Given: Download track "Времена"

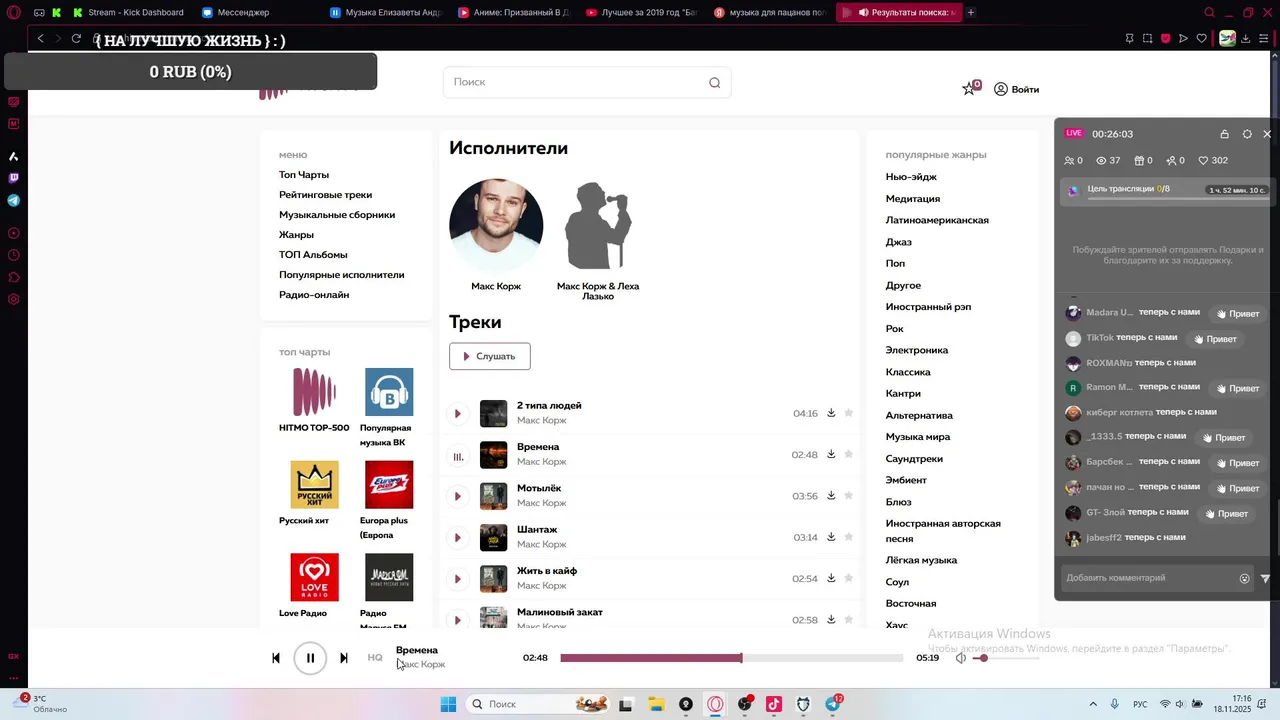Looking at the screenshot, I should (831, 453).
